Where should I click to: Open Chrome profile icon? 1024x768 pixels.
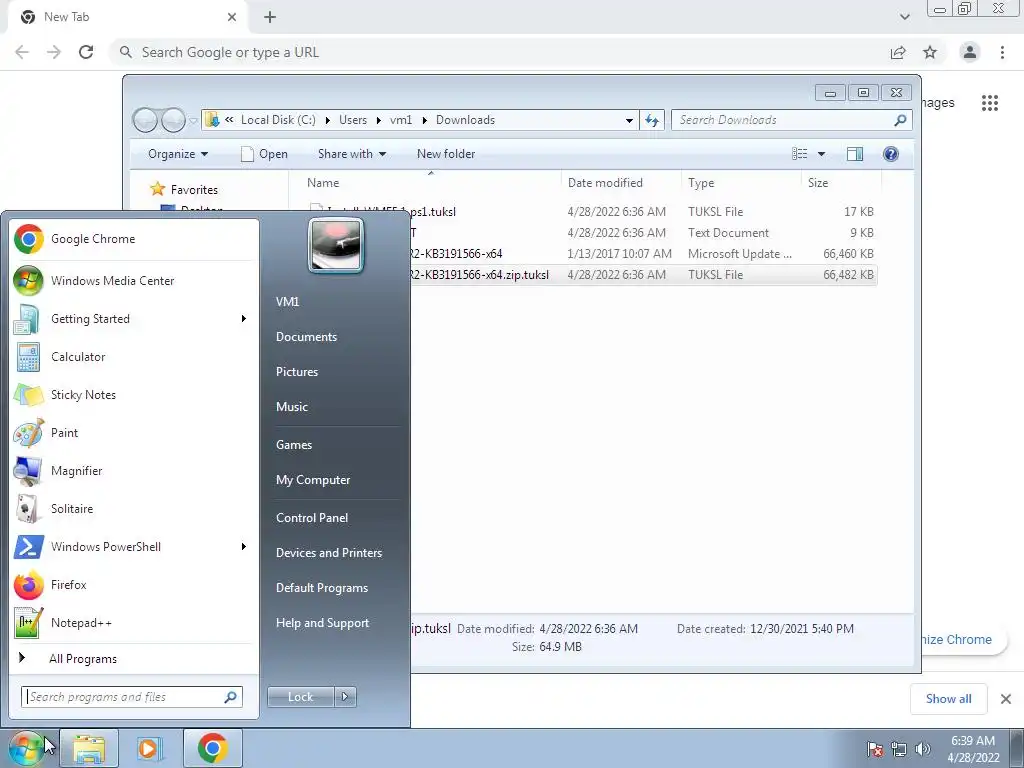(x=970, y=52)
